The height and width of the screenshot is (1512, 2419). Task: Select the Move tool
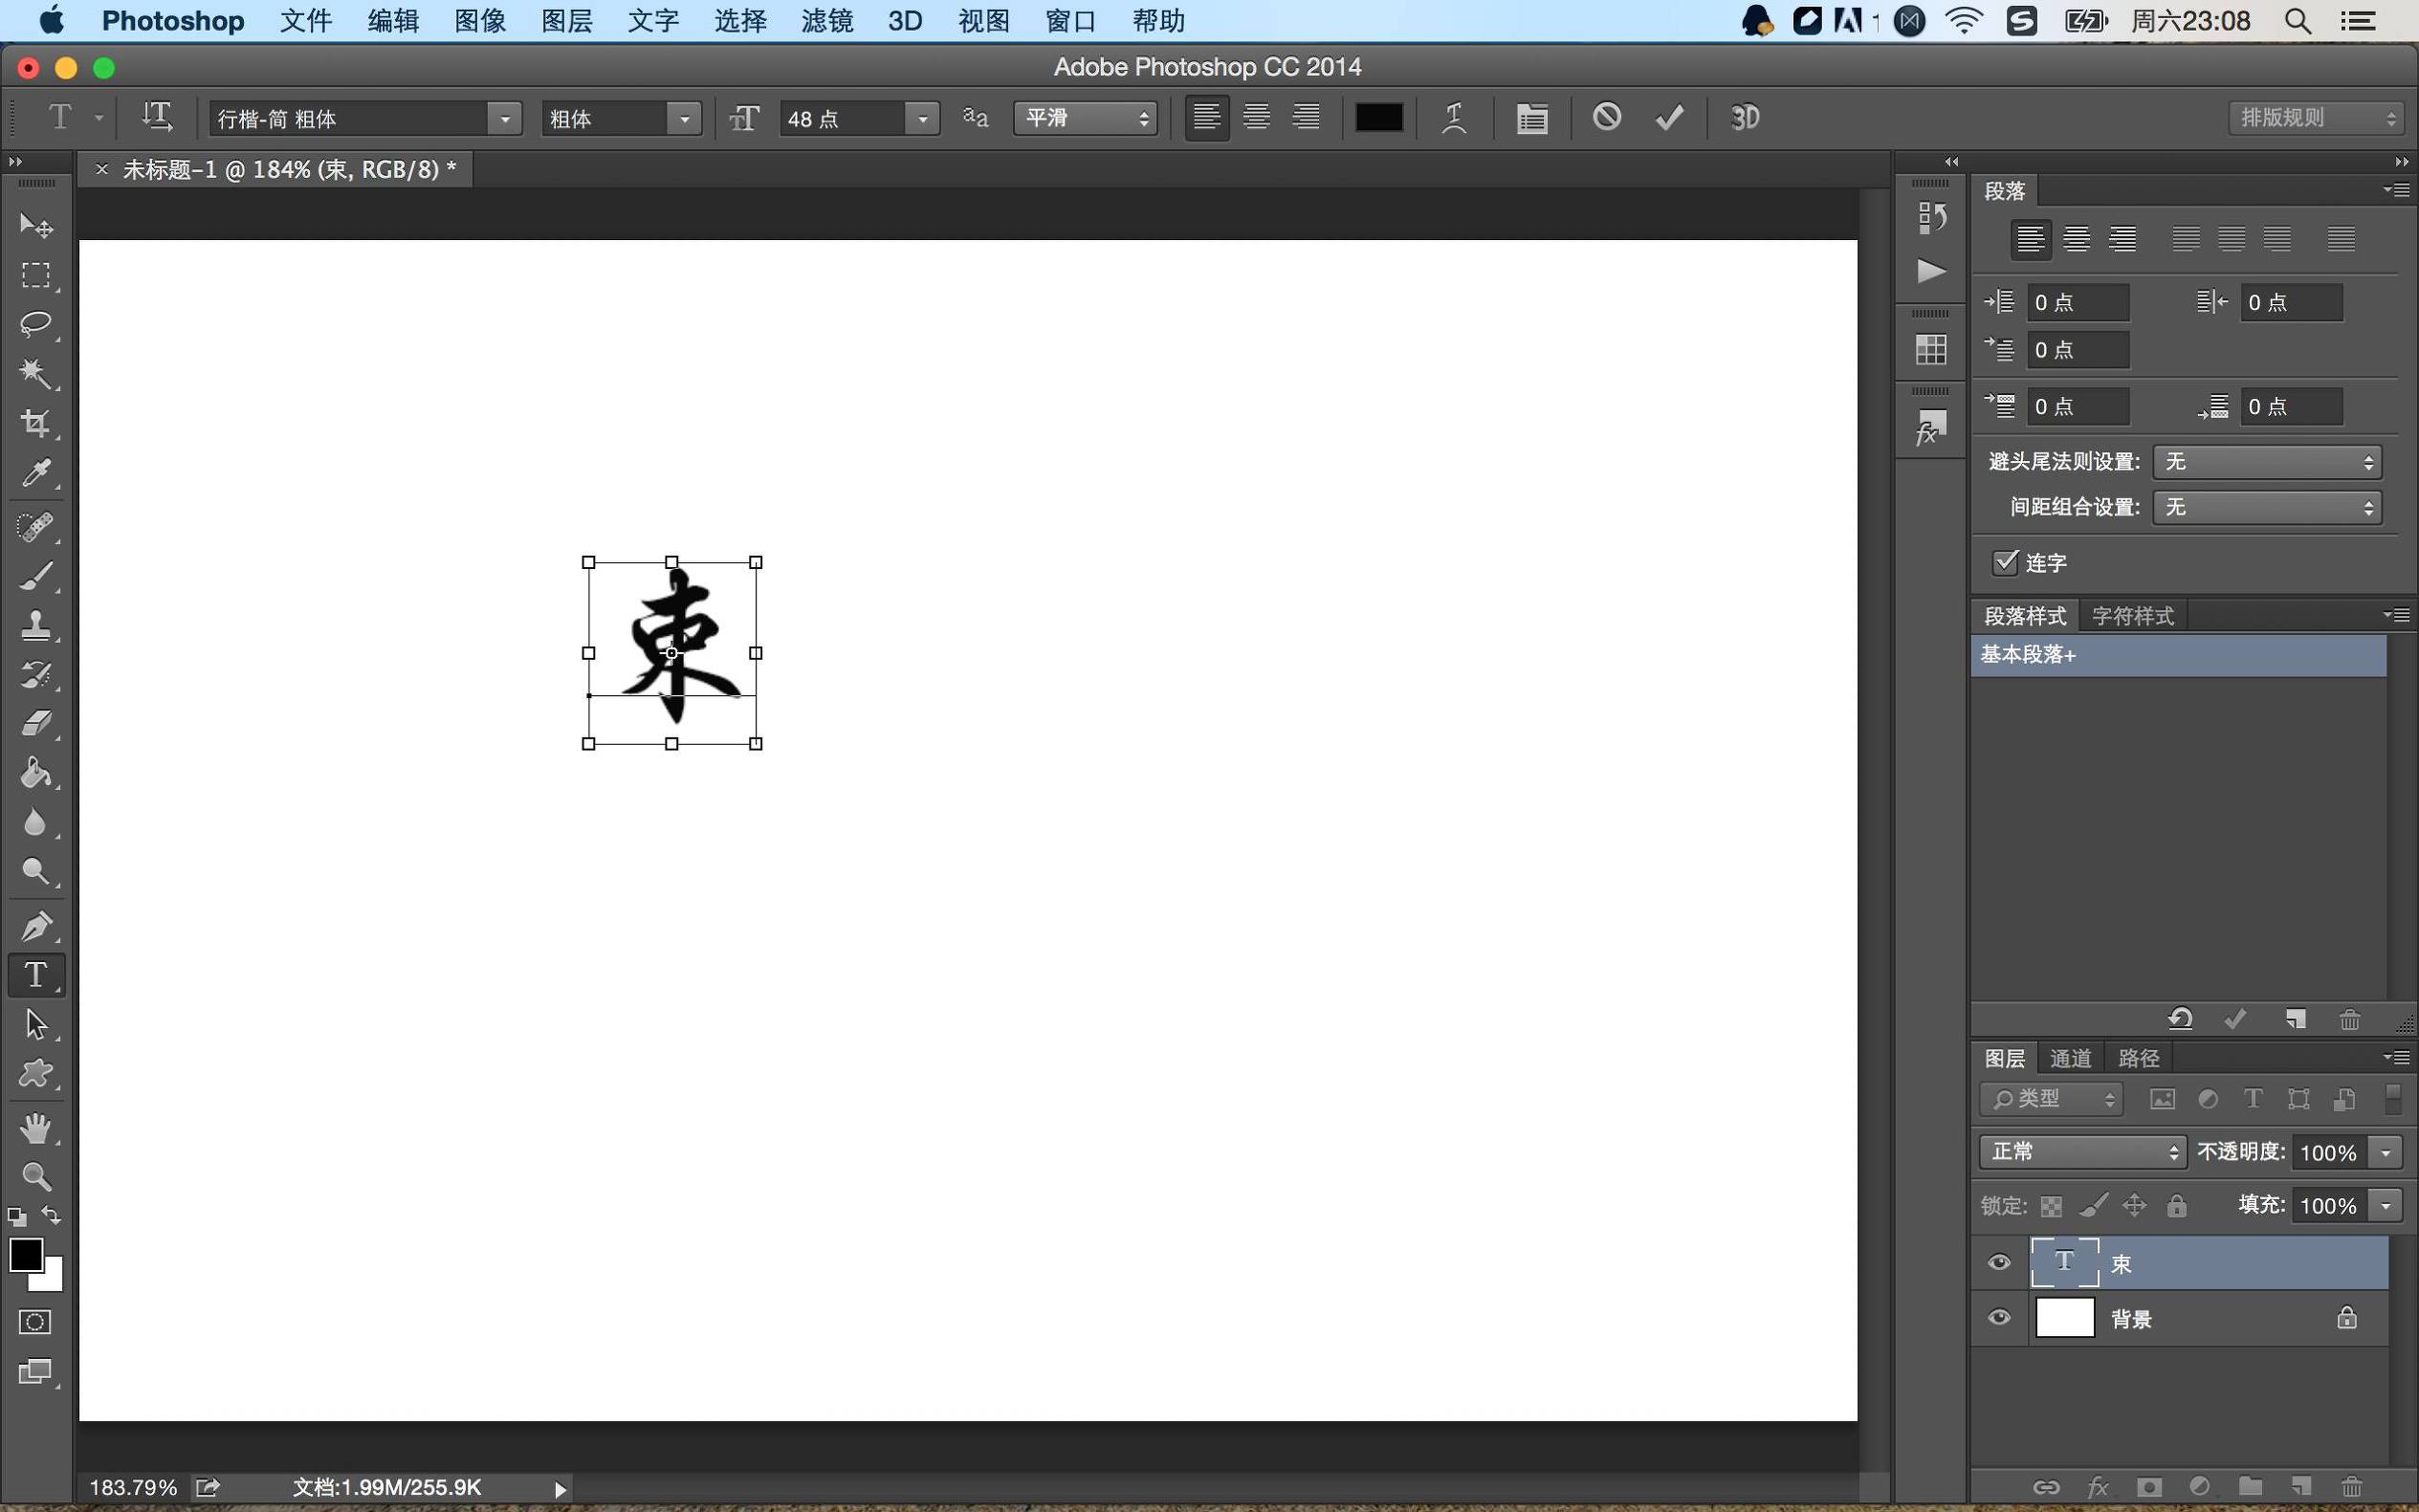(x=36, y=225)
